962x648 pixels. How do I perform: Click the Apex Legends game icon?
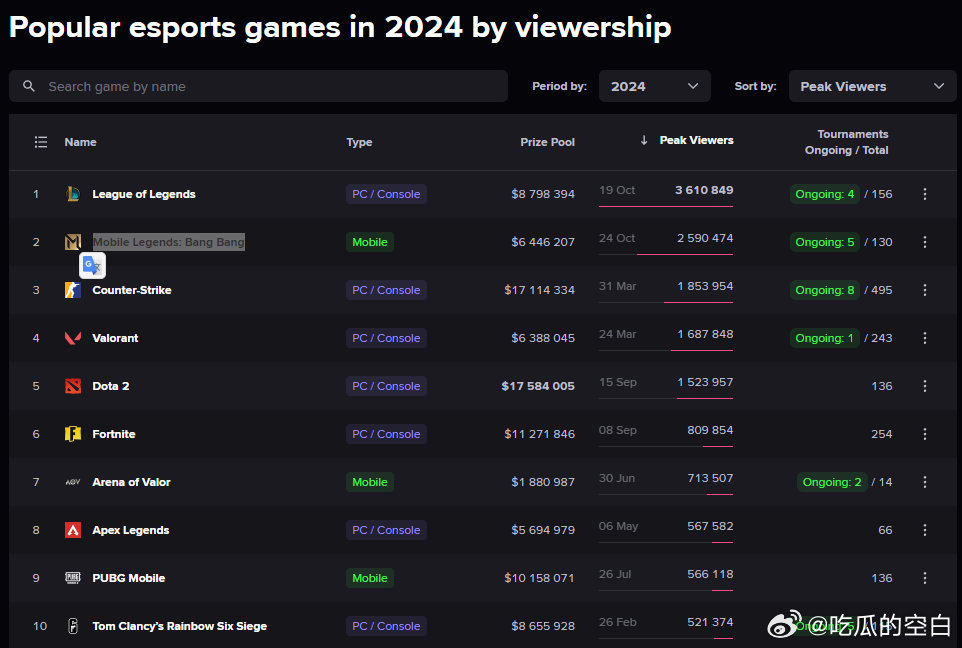[x=73, y=530]
